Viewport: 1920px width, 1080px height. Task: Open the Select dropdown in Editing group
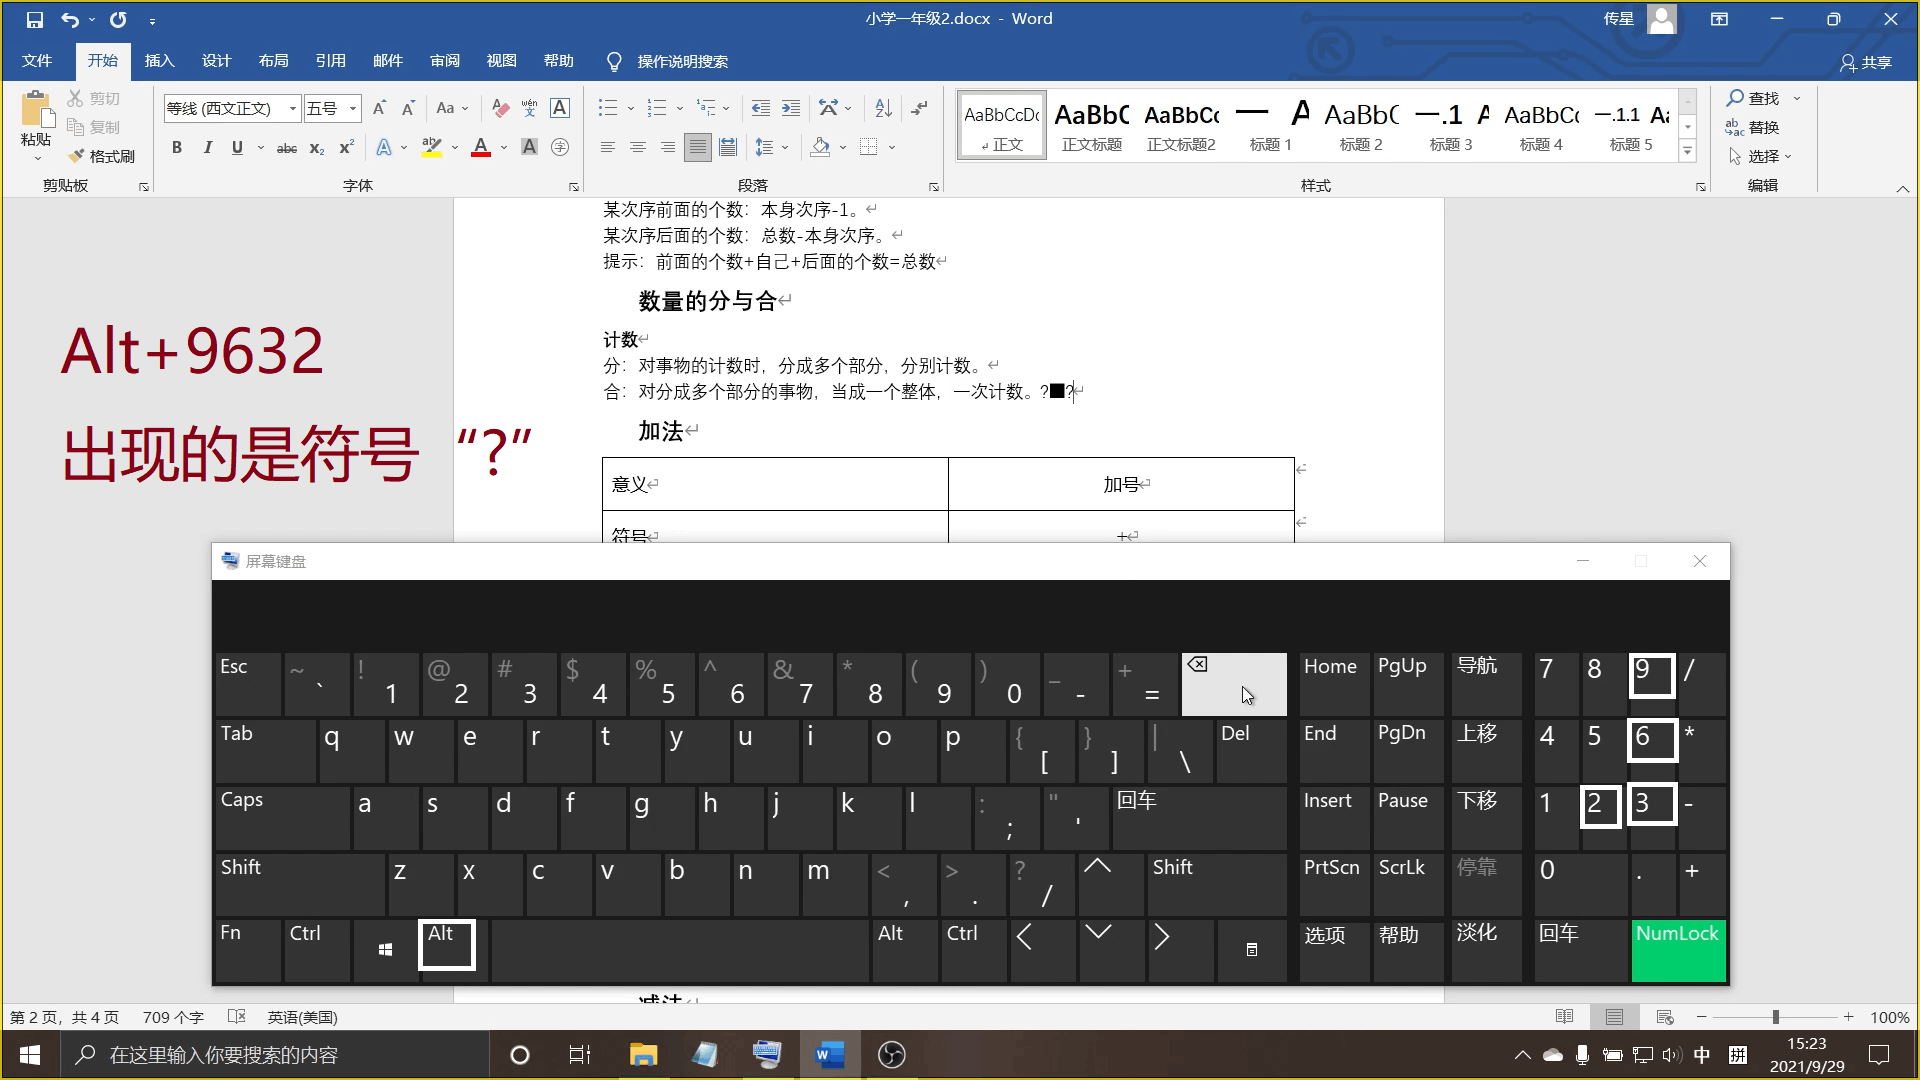(x=1761, y=156)
